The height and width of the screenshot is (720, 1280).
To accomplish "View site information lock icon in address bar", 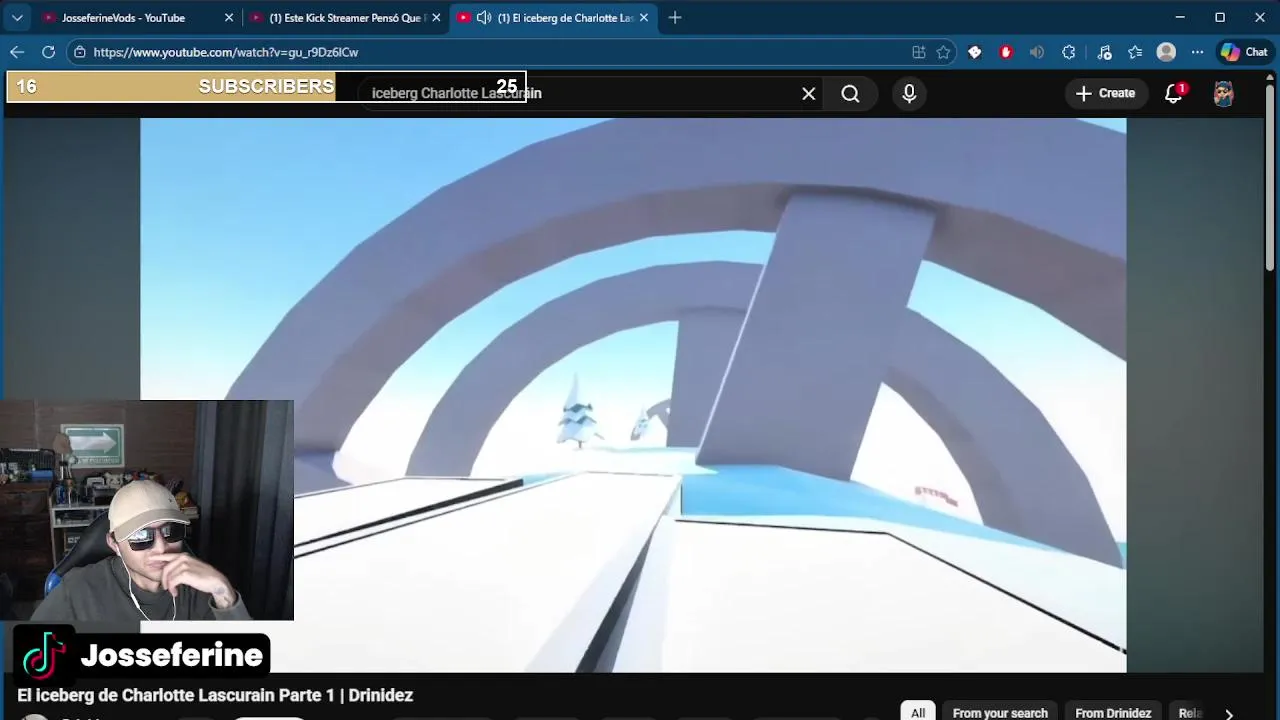I will tap(80, 52).
